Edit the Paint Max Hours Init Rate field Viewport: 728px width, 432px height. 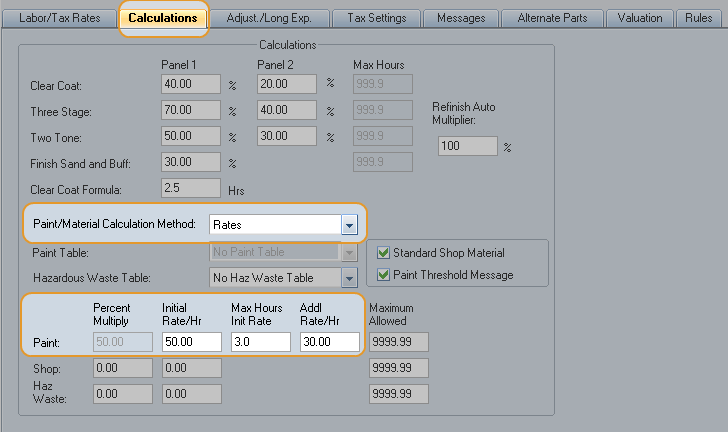tap(260, 342)
